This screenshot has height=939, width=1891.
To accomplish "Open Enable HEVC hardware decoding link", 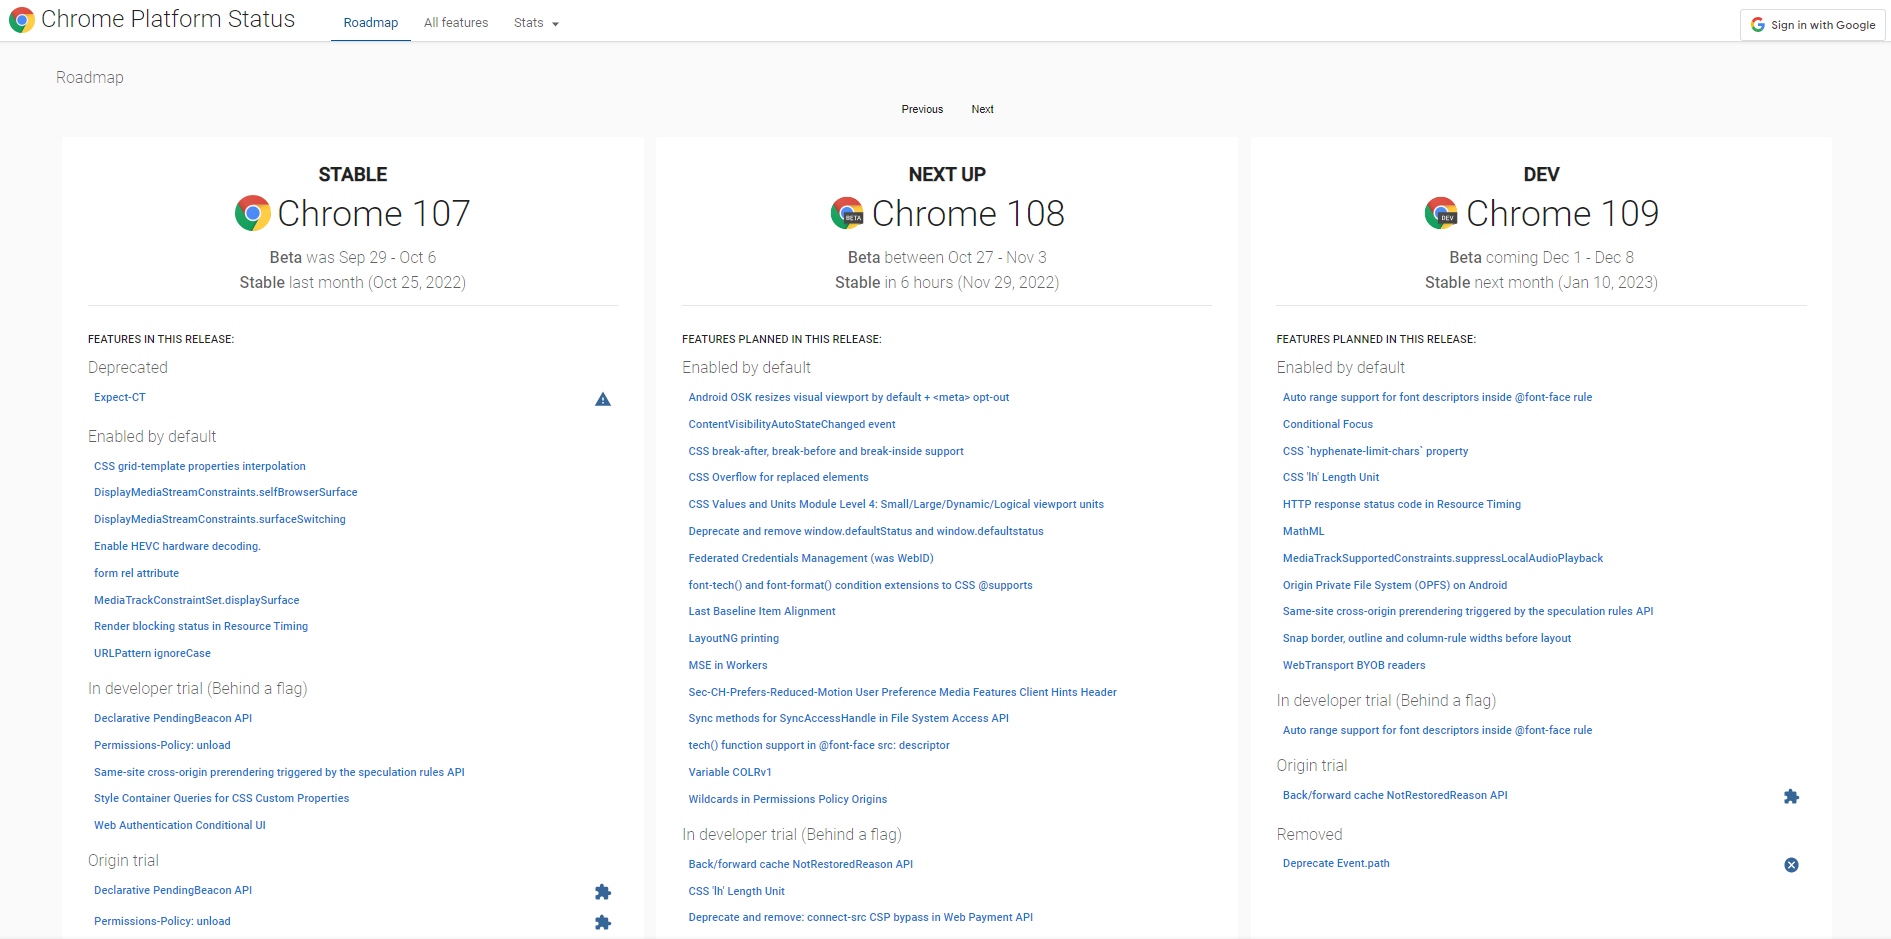I will click(177, 546).
